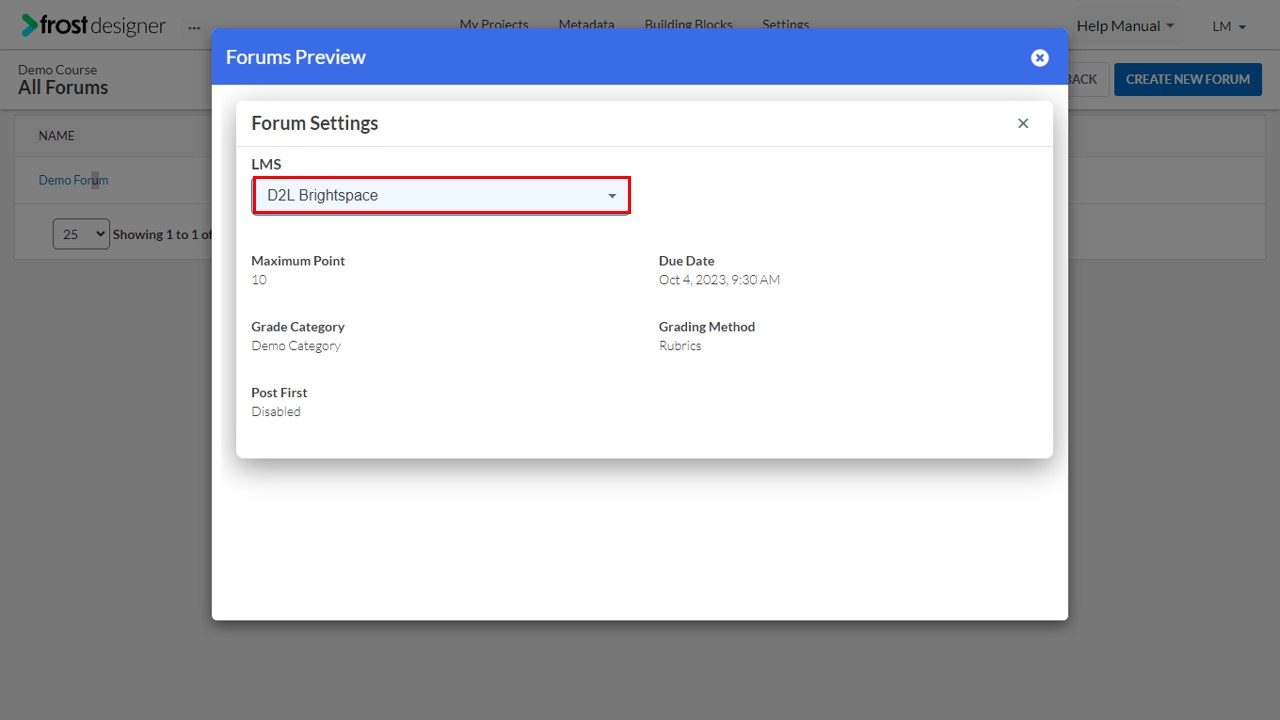Screen dimensions: 1280x720
Task: Close the Forum Settings dialog
Action: 1023,123
